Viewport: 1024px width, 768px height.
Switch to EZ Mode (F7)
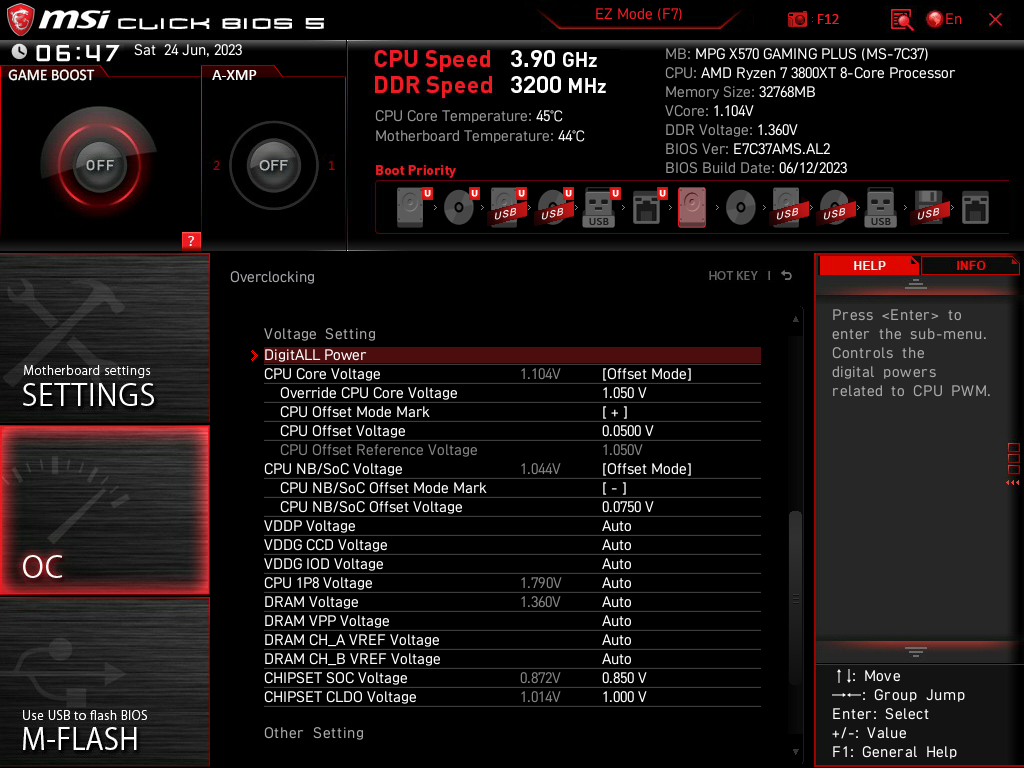pos(639,14)
